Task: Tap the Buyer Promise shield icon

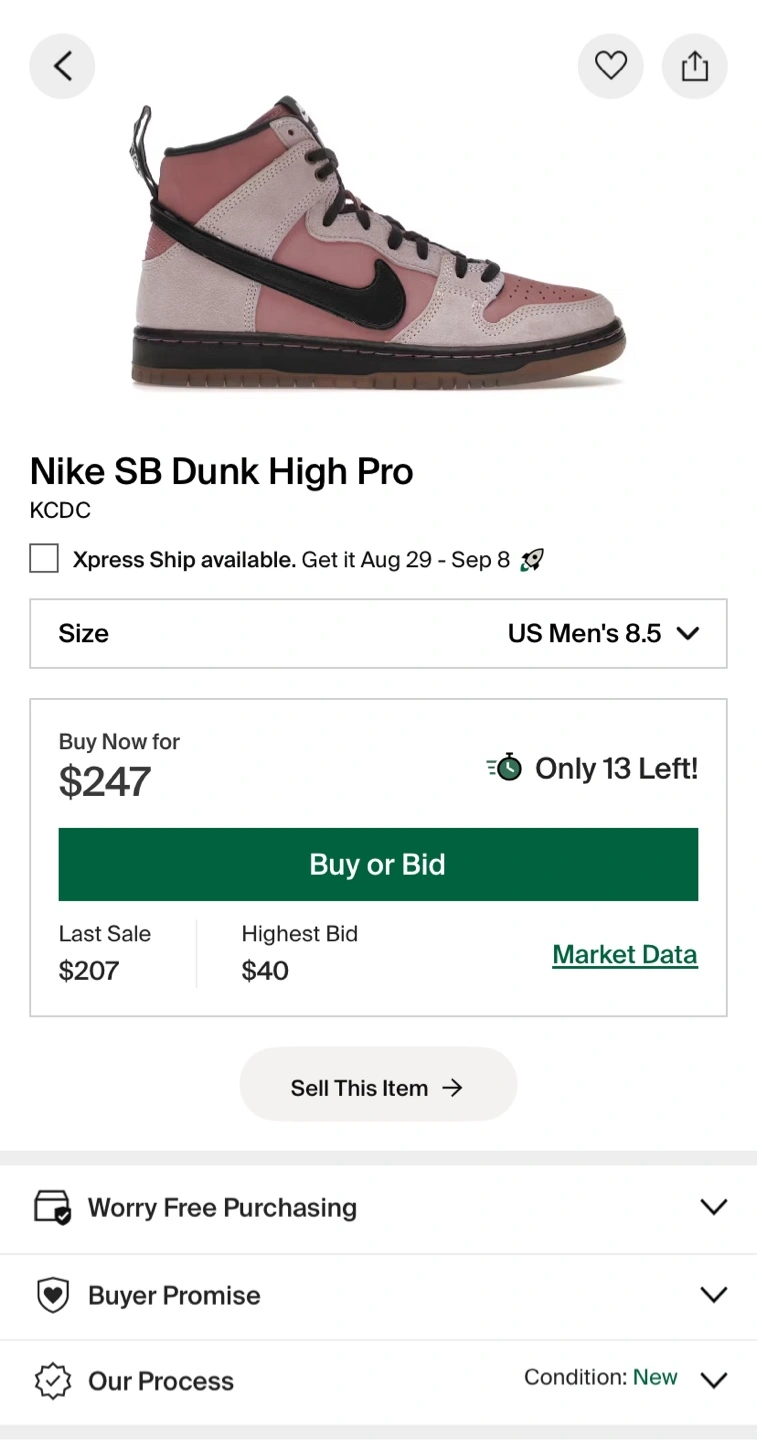Action: (x=52, y=1295)
